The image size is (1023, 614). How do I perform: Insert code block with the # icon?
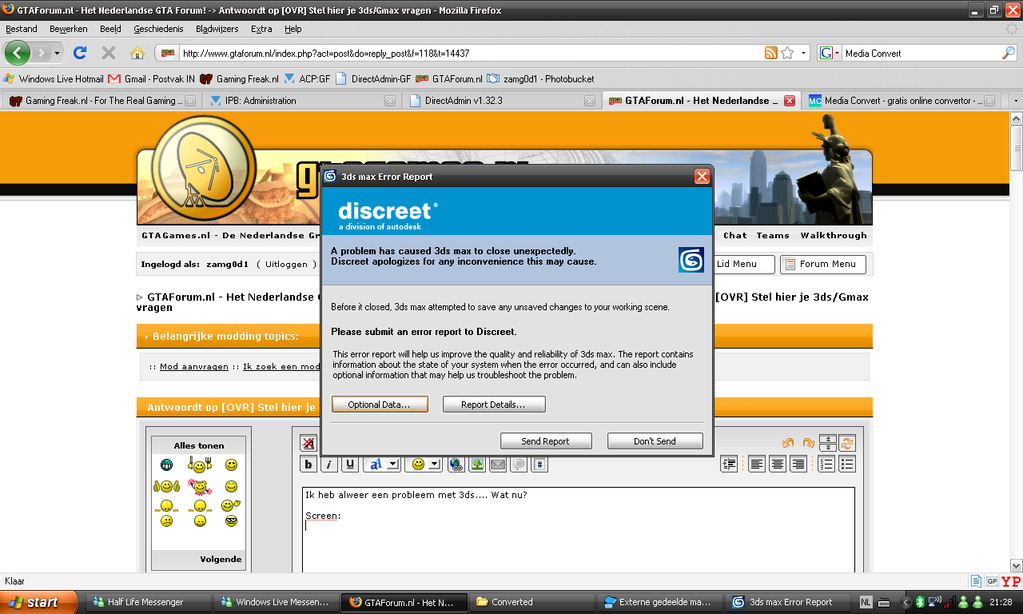540,464
